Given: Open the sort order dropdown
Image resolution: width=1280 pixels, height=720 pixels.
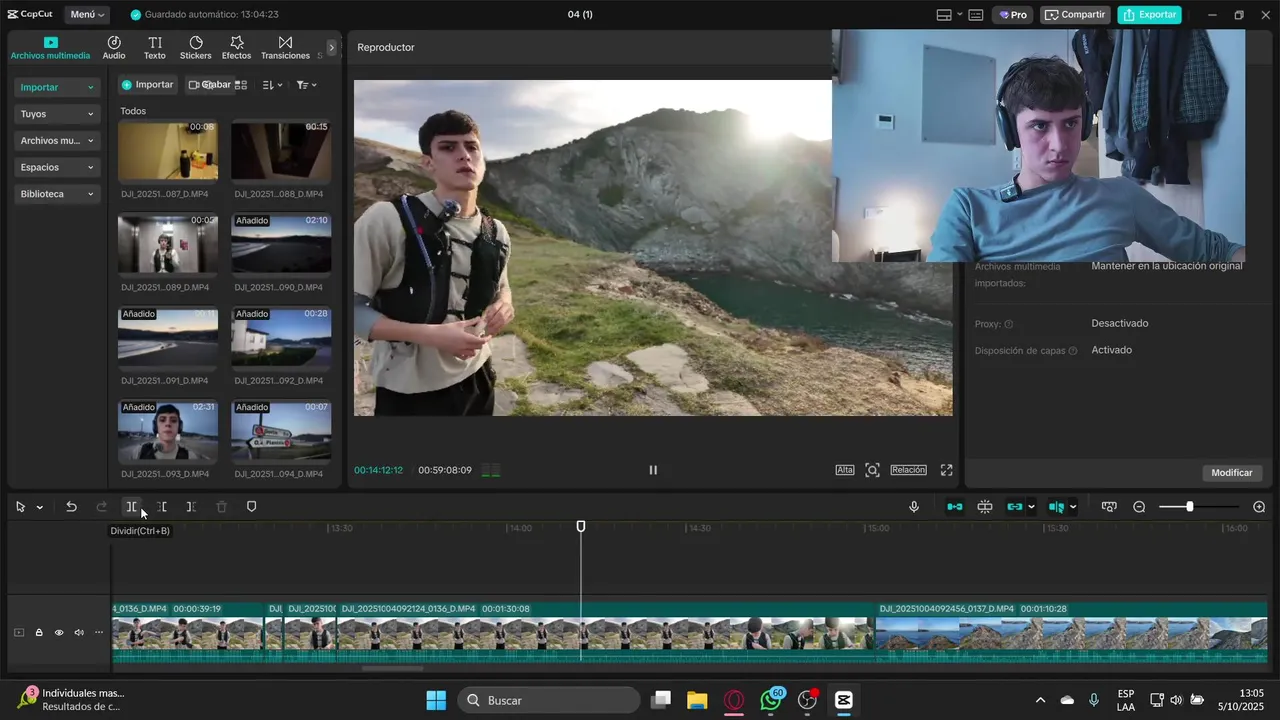Looking at the screenshot, I should click(272, 85).
